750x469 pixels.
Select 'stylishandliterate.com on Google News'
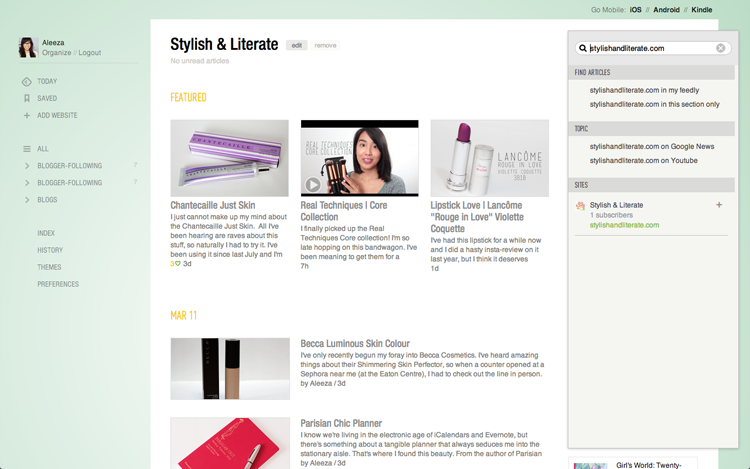point(651,147)
